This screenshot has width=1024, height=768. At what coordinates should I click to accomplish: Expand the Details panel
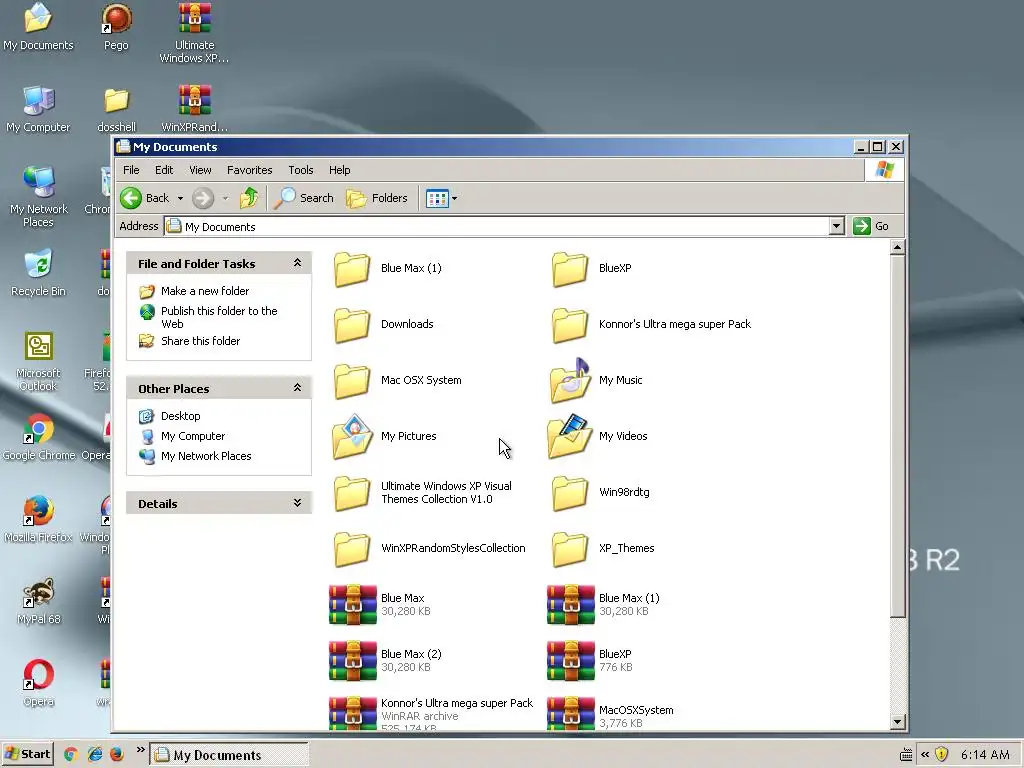[x=297, y=503]
